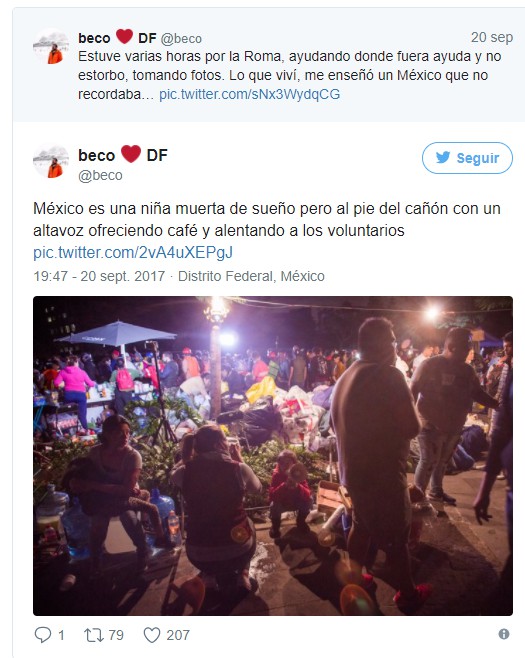This screenshot has width=525, height=658.
Task: Click the @beco handle in parent tweet
Action: pyautogui.click(x=181, y=39)
